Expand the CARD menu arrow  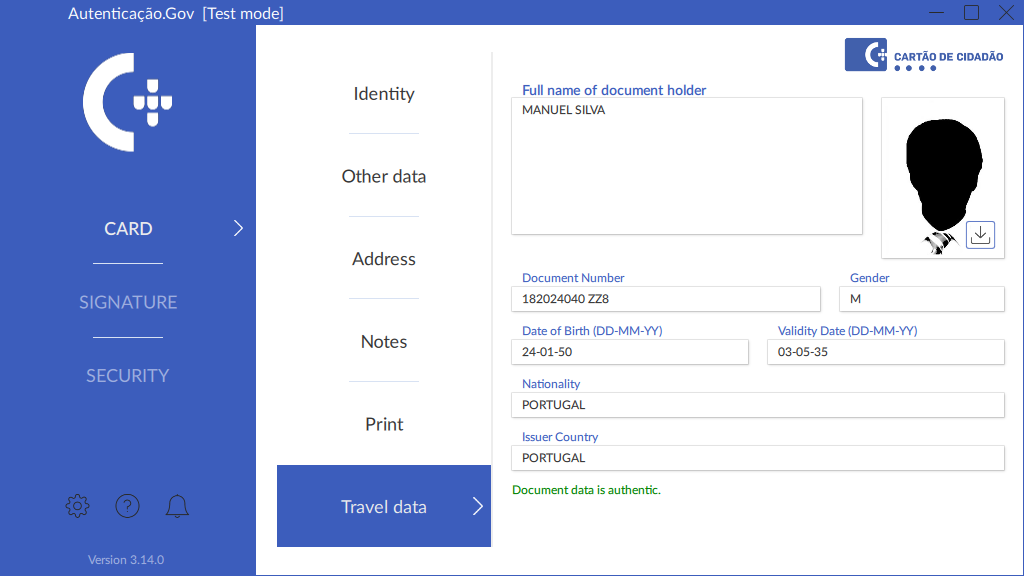click(238, 228)
